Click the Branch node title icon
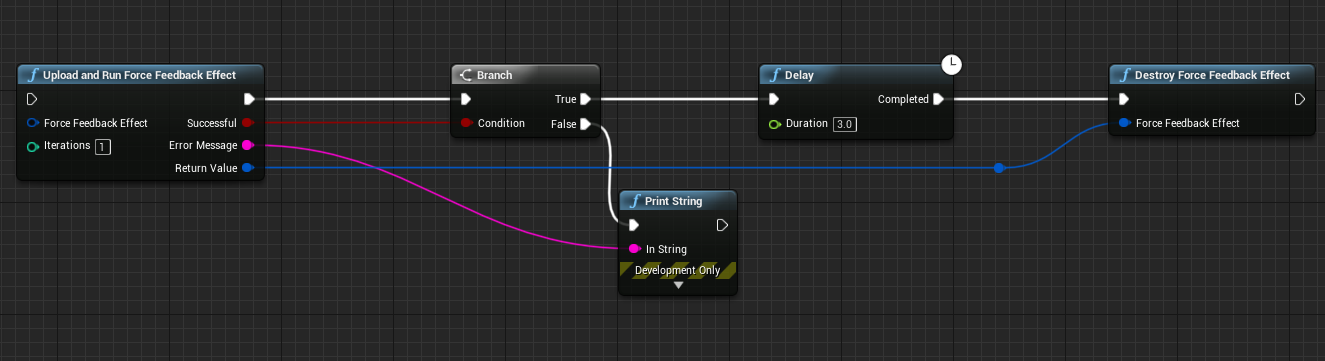The height and width of the screenshot is (361, 1325). pyautogui.click(x=465, y=75)
